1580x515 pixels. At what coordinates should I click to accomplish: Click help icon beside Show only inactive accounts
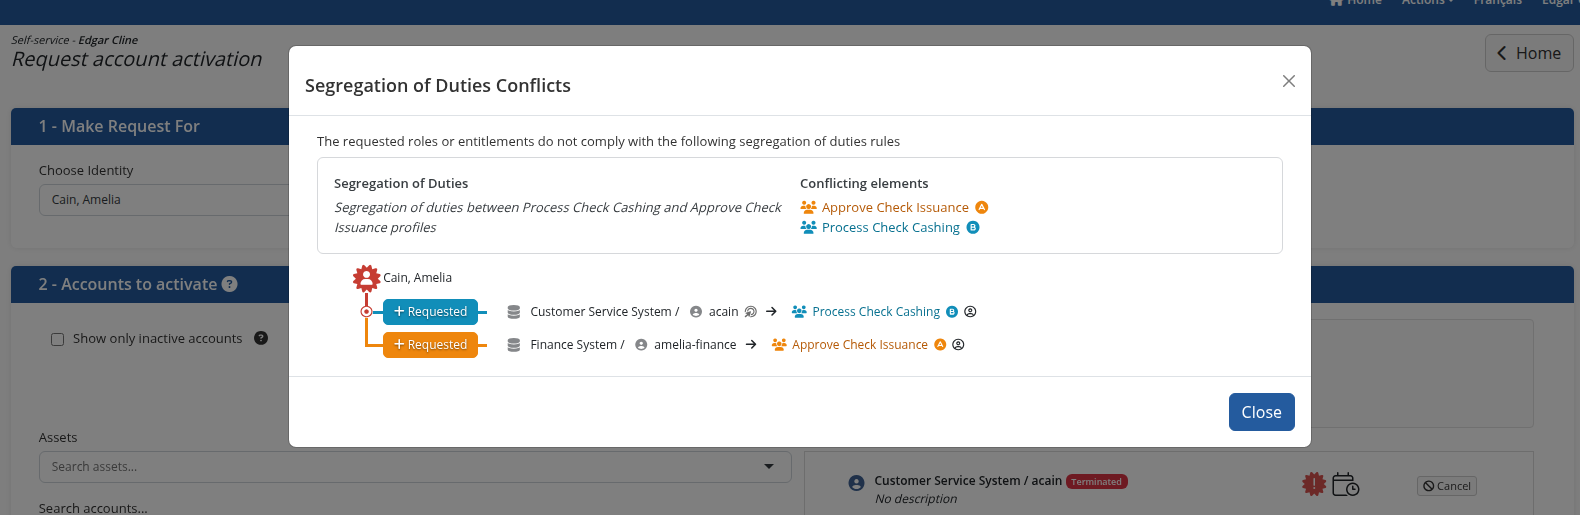[x=261, y=338]
